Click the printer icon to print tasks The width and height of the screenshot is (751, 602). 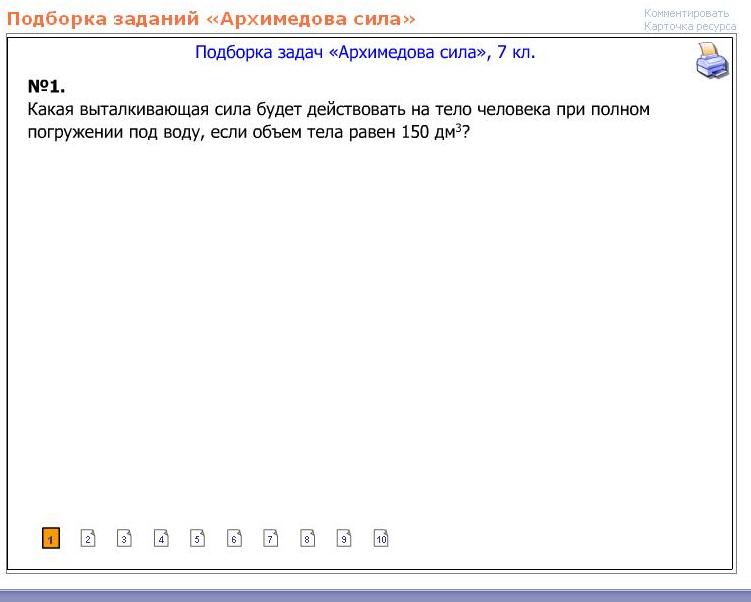[712, 60]
